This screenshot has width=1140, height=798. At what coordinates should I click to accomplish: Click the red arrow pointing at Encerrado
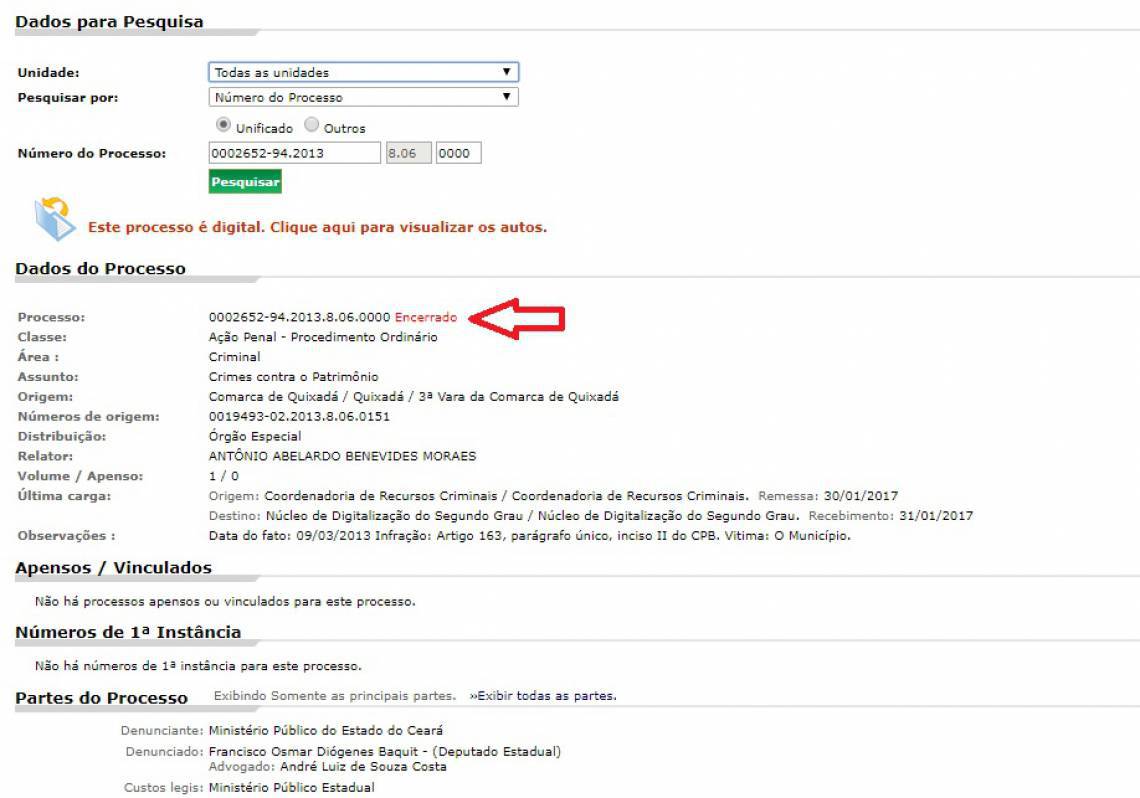(519, 317)
